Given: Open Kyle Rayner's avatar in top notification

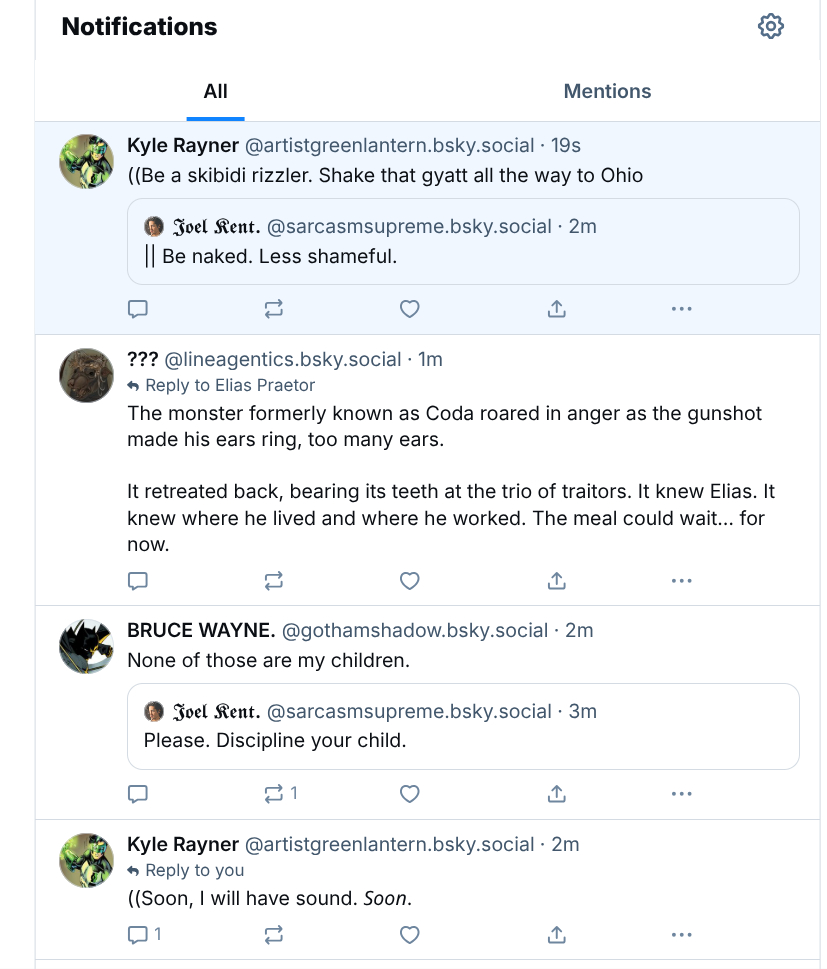Looking at the screenshot, I should coord(86,161).
